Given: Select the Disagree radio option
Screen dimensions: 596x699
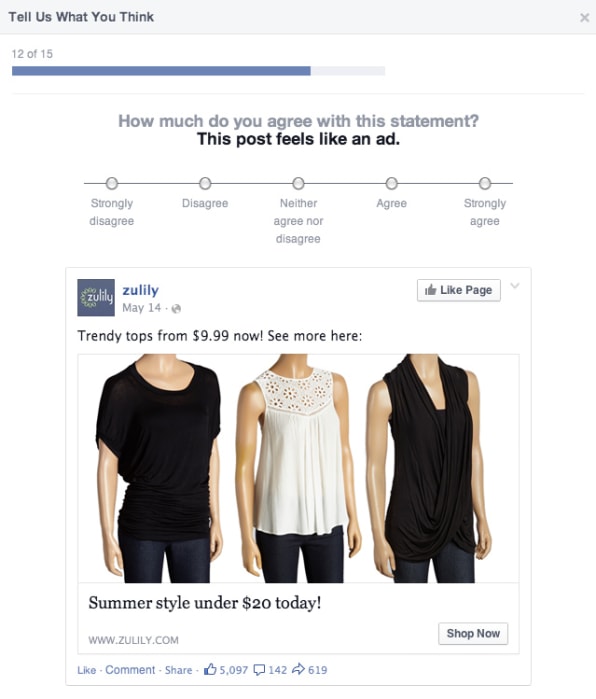Looking at the screenshot, I should [x=205, y=183].
